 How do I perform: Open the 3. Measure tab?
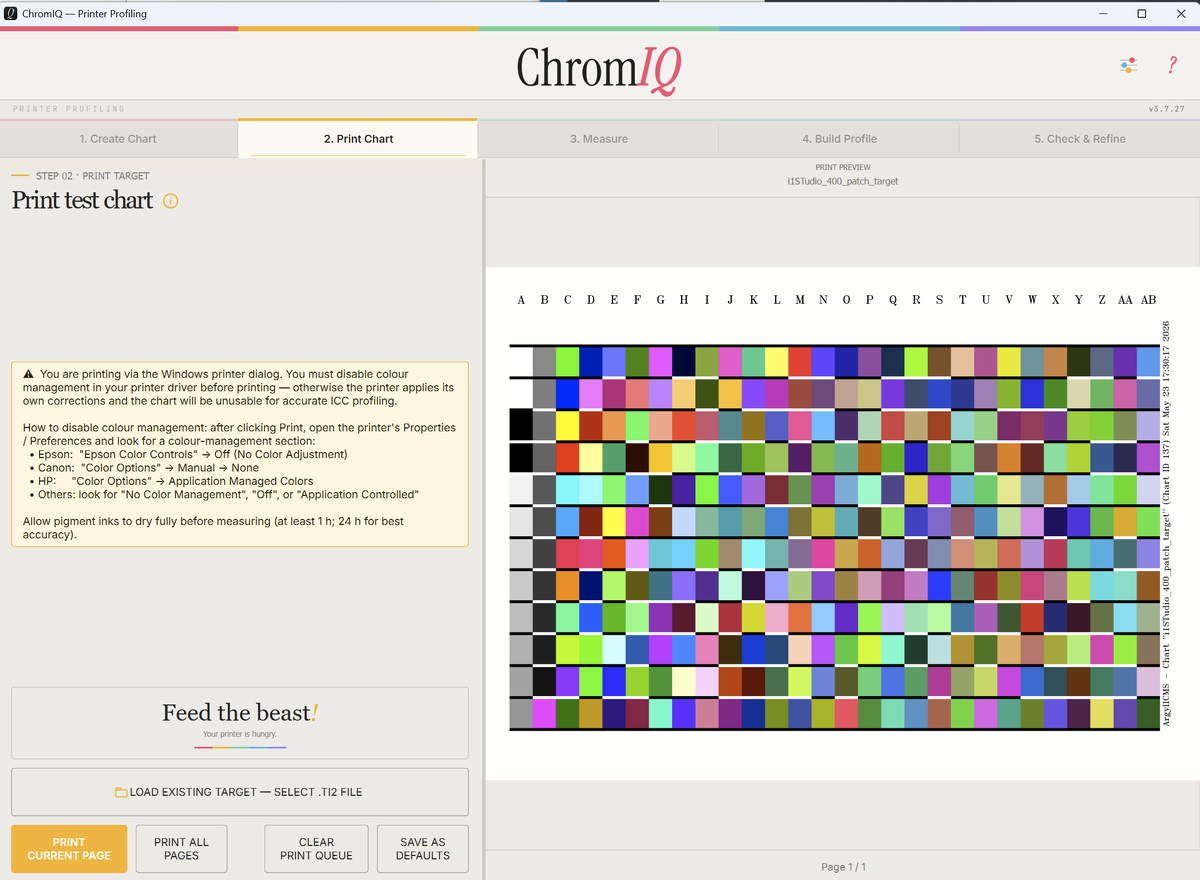click(x=598, y=139)
